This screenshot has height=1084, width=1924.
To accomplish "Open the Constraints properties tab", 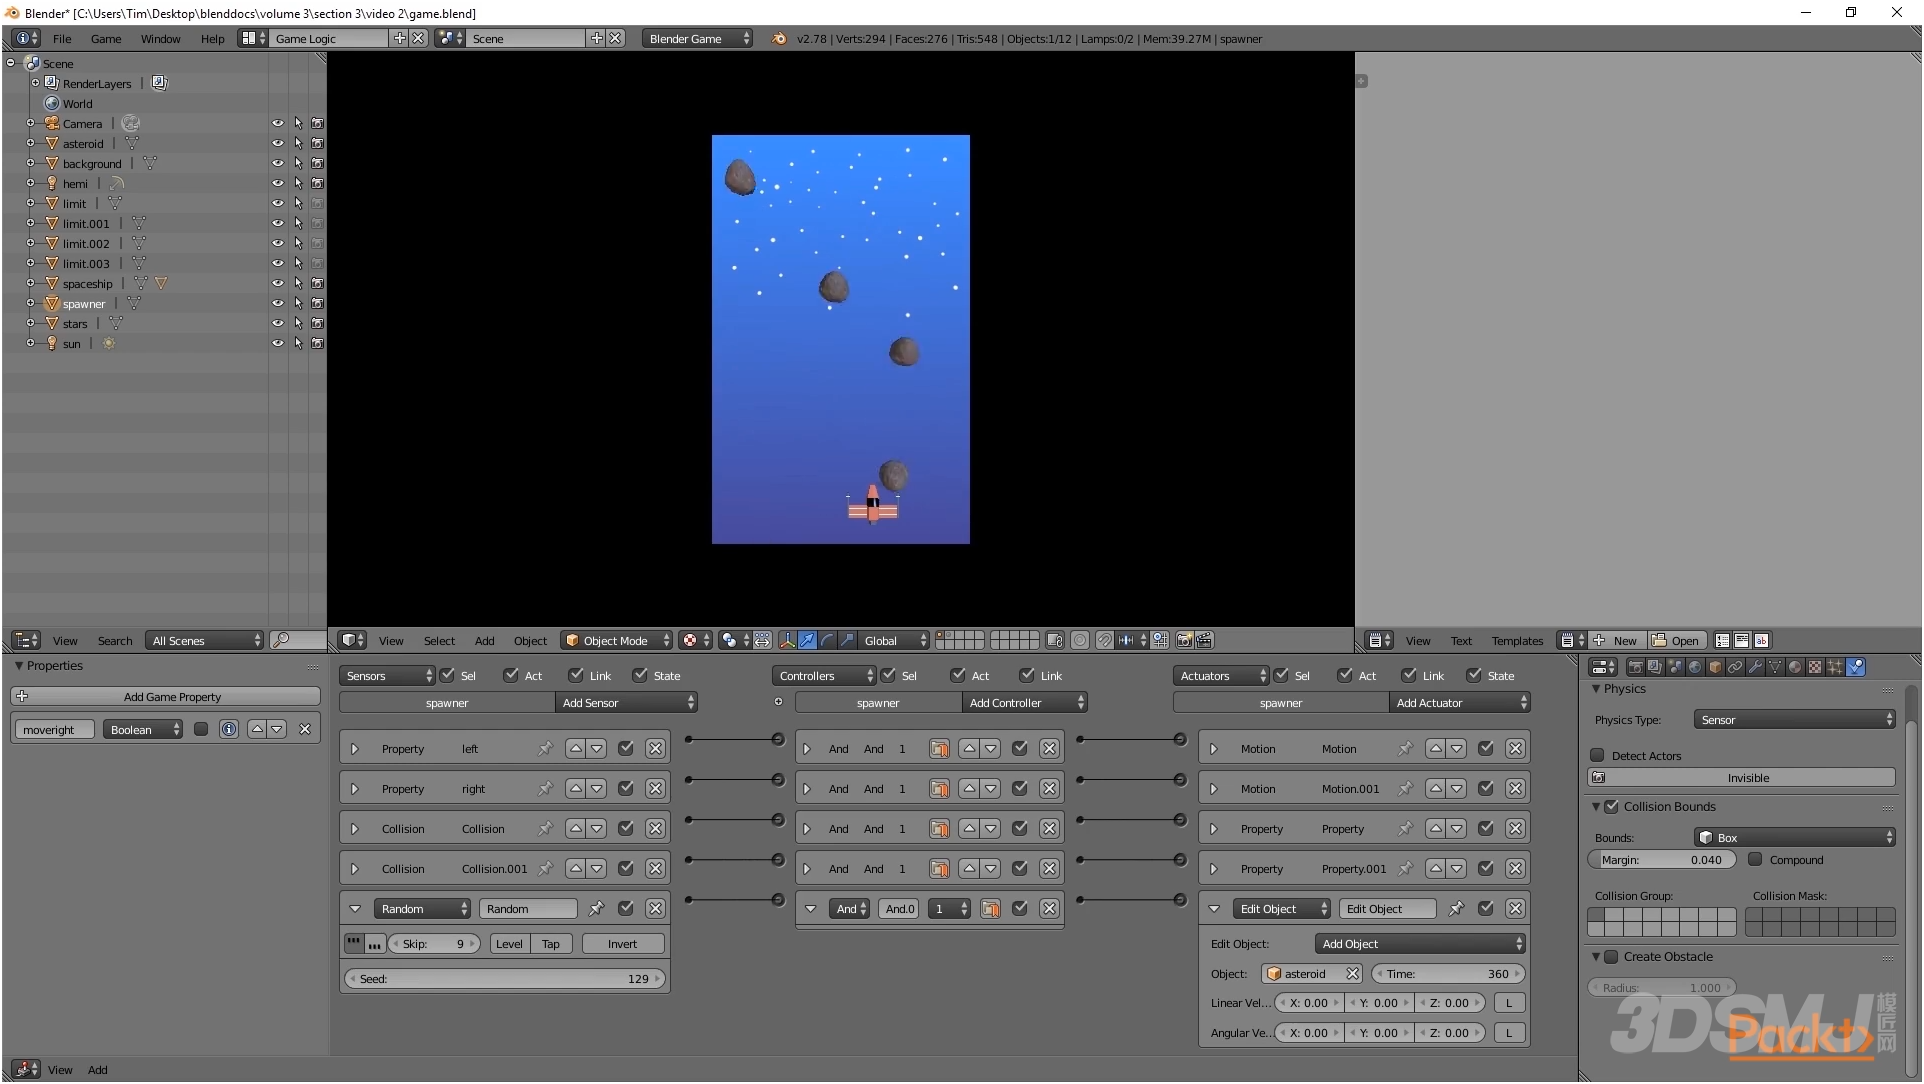I will point(1735,667).
